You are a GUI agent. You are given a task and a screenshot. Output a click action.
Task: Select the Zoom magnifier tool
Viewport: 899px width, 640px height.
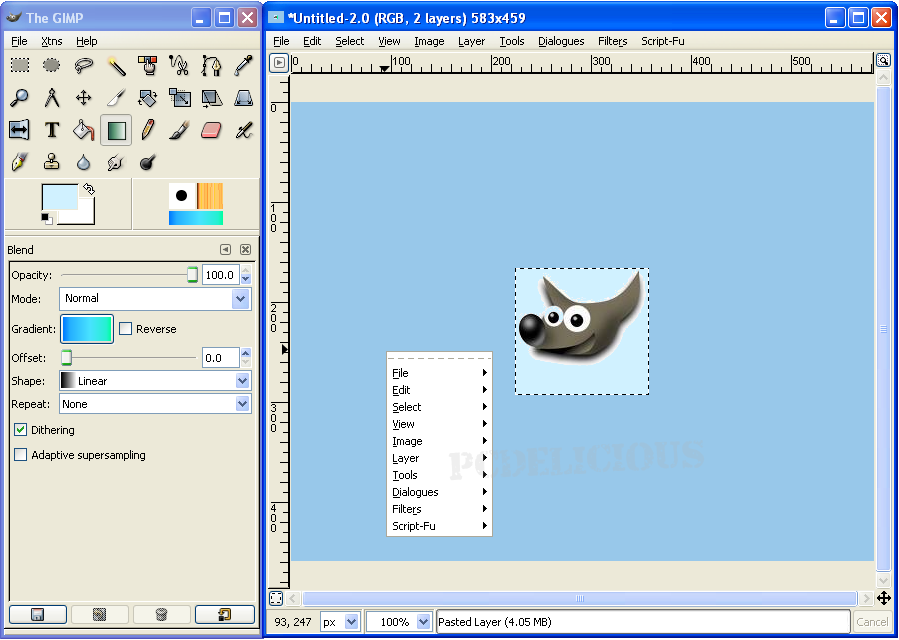[20, 97]
